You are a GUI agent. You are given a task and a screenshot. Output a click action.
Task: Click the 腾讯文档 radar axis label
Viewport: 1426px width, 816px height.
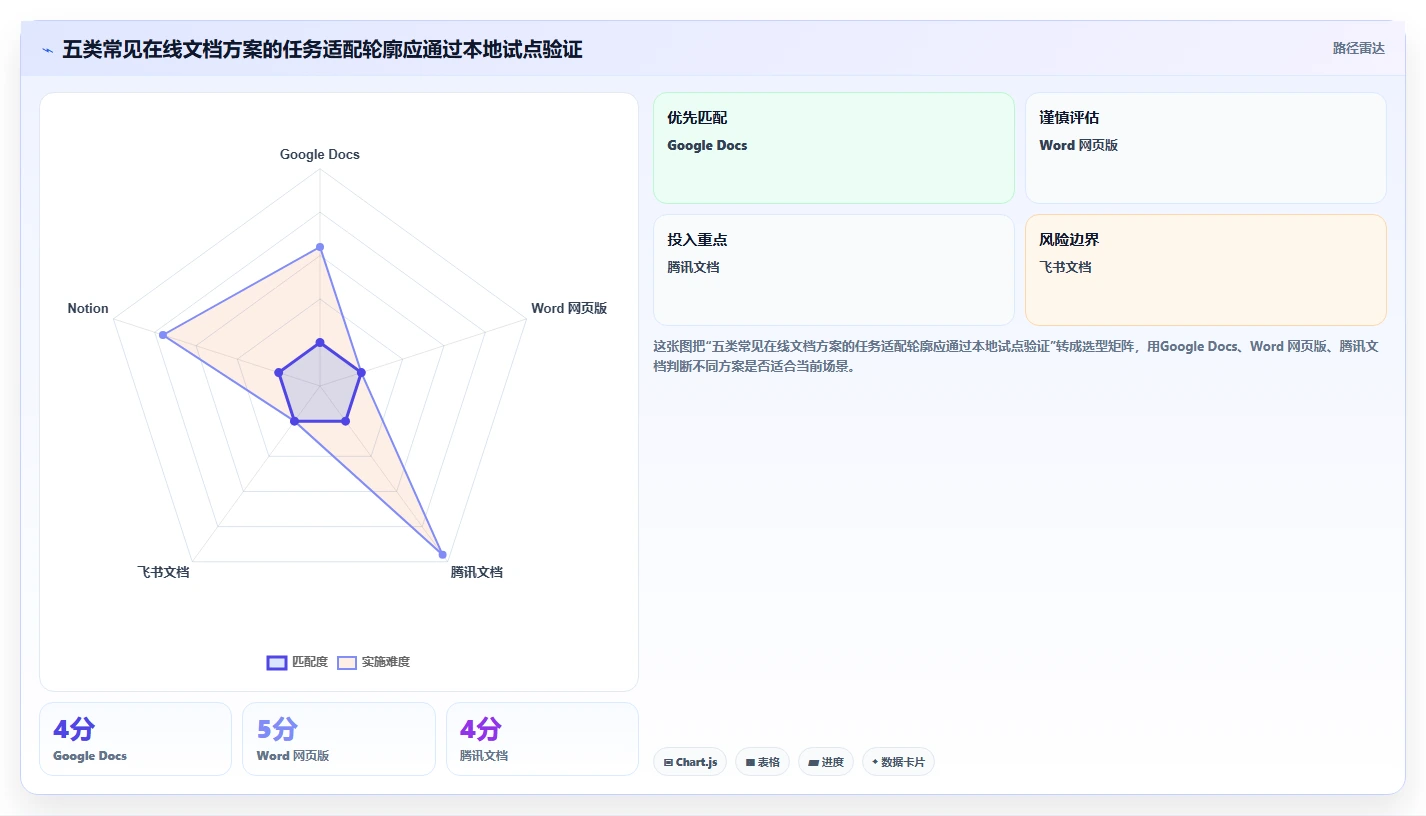tap(477, 572)
